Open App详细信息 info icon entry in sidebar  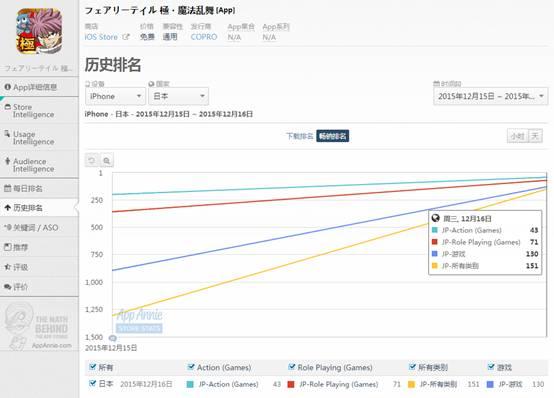(x=39, y=87)
